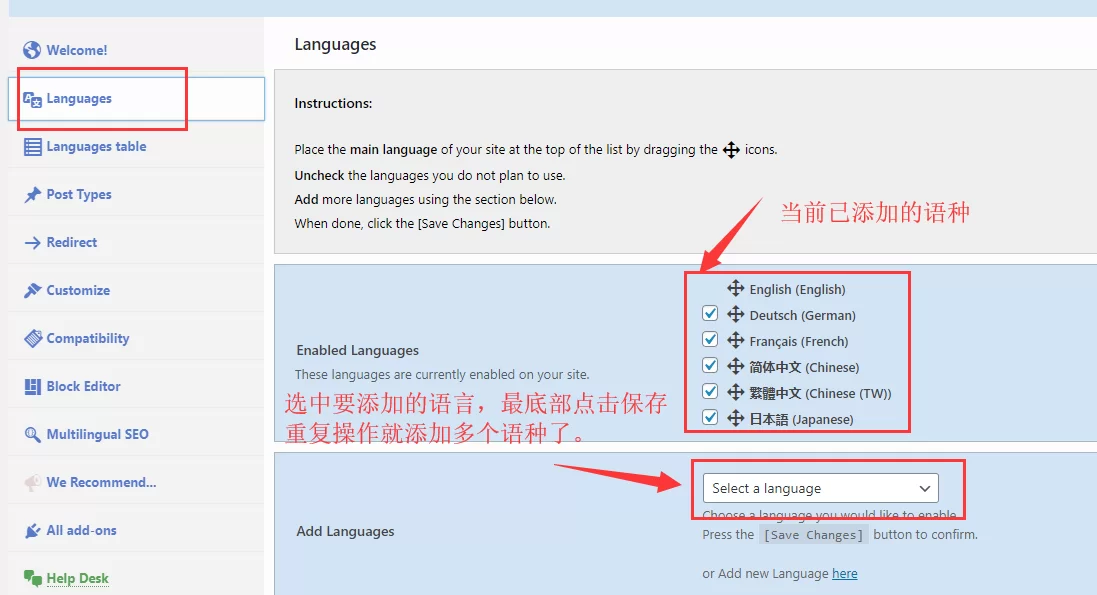Open the Welcome! sidebar tab

click(x=136, y=50)
